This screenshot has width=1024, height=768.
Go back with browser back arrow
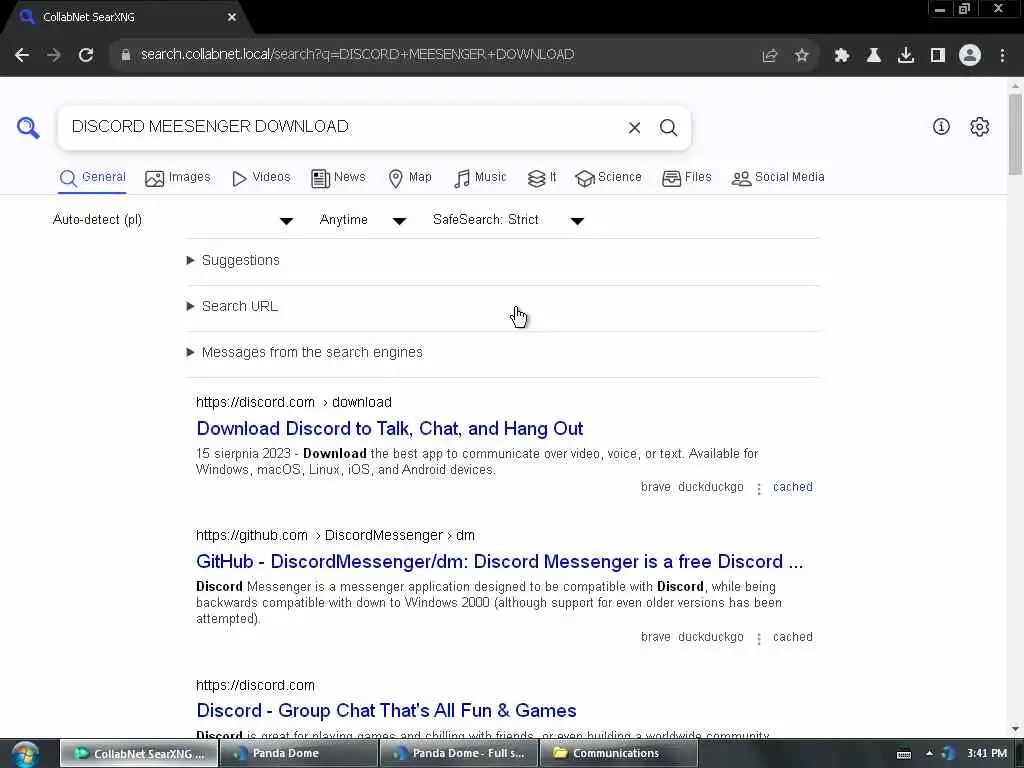click(x=22, y=55)
